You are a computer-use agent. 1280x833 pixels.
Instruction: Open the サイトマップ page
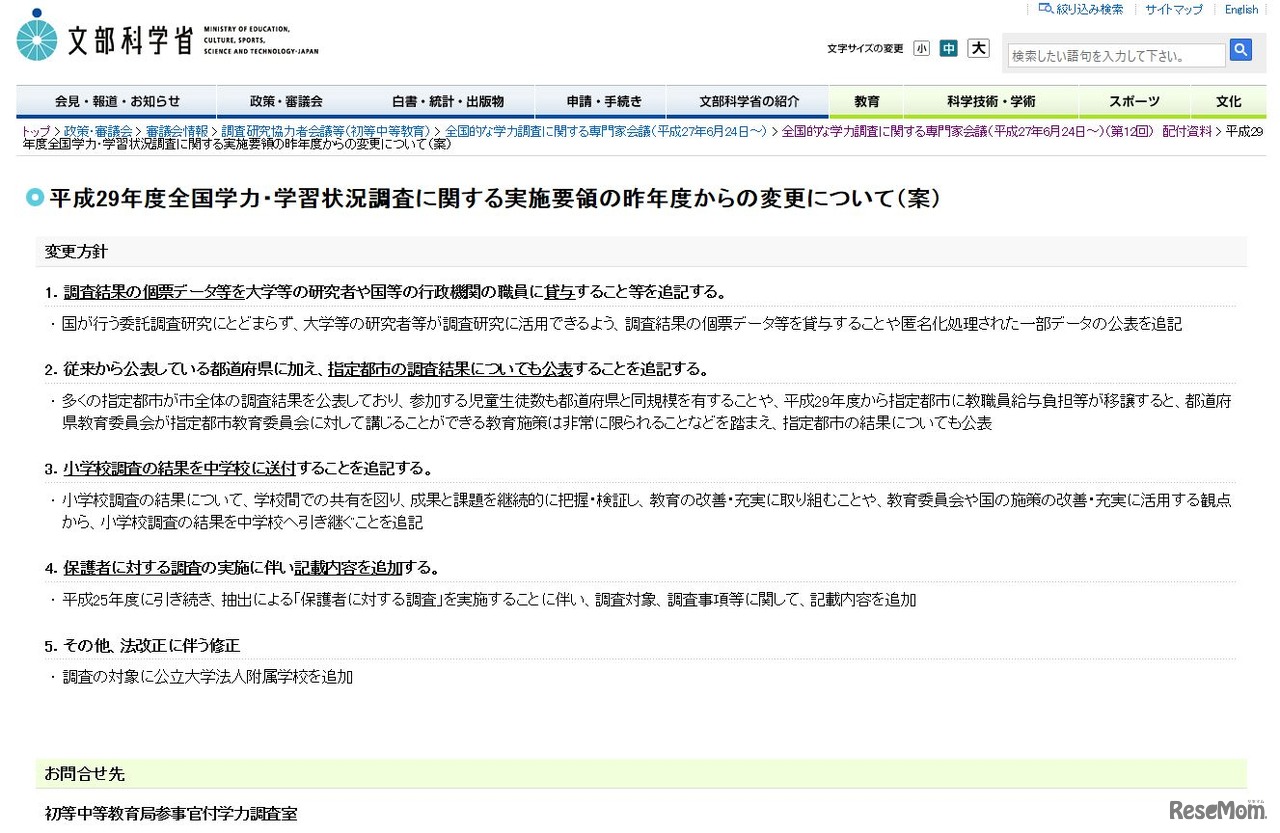tap(1173, 9)
